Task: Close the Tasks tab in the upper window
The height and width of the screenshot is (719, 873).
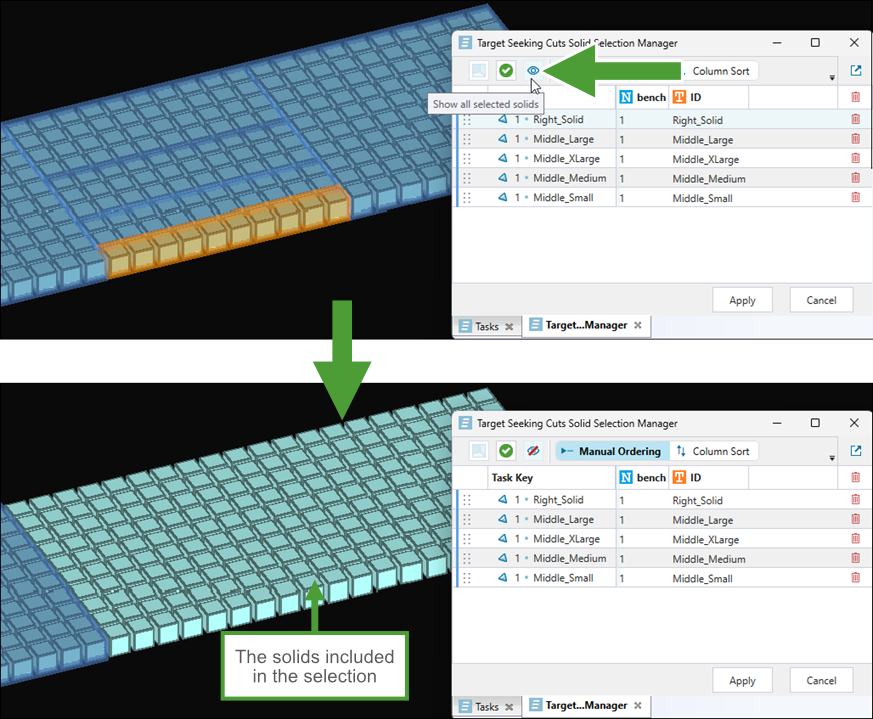Action: [x=509, y=327]
